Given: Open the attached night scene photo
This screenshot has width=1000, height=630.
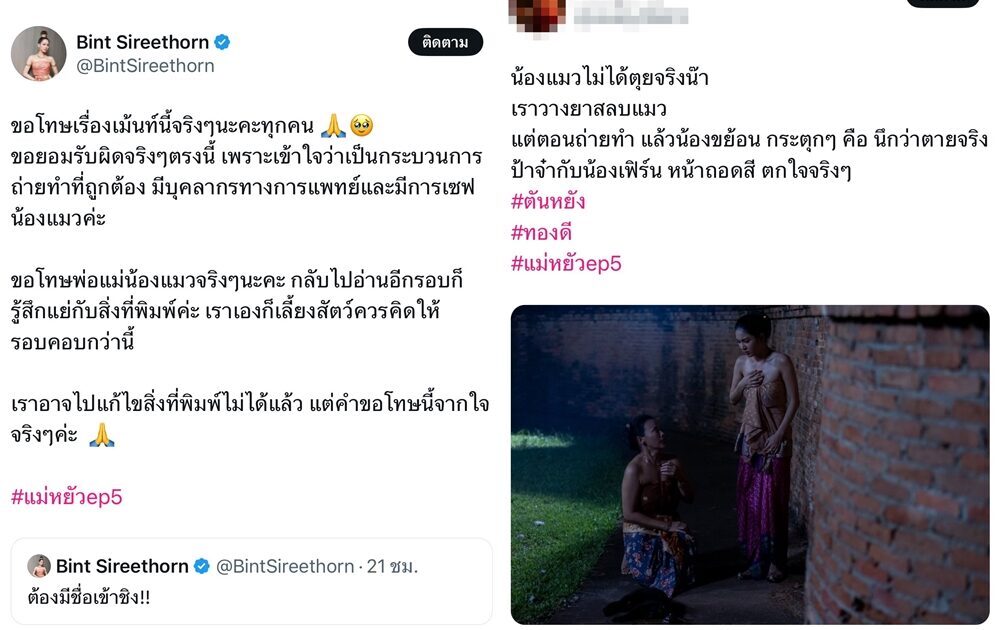Looking at the screenshot, I should pyautogui.click(x=750, y=465).
